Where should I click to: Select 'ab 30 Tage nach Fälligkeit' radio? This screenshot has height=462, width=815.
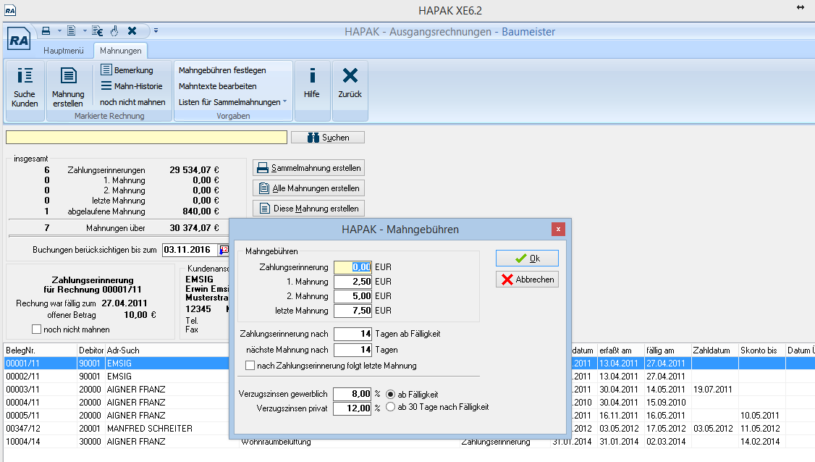pyautogui.click(x=390, y=407)
